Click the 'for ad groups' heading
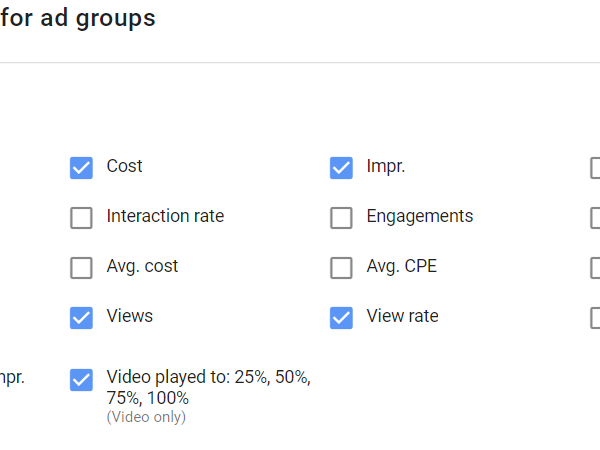The image size is (600, 450). point(78,18)
